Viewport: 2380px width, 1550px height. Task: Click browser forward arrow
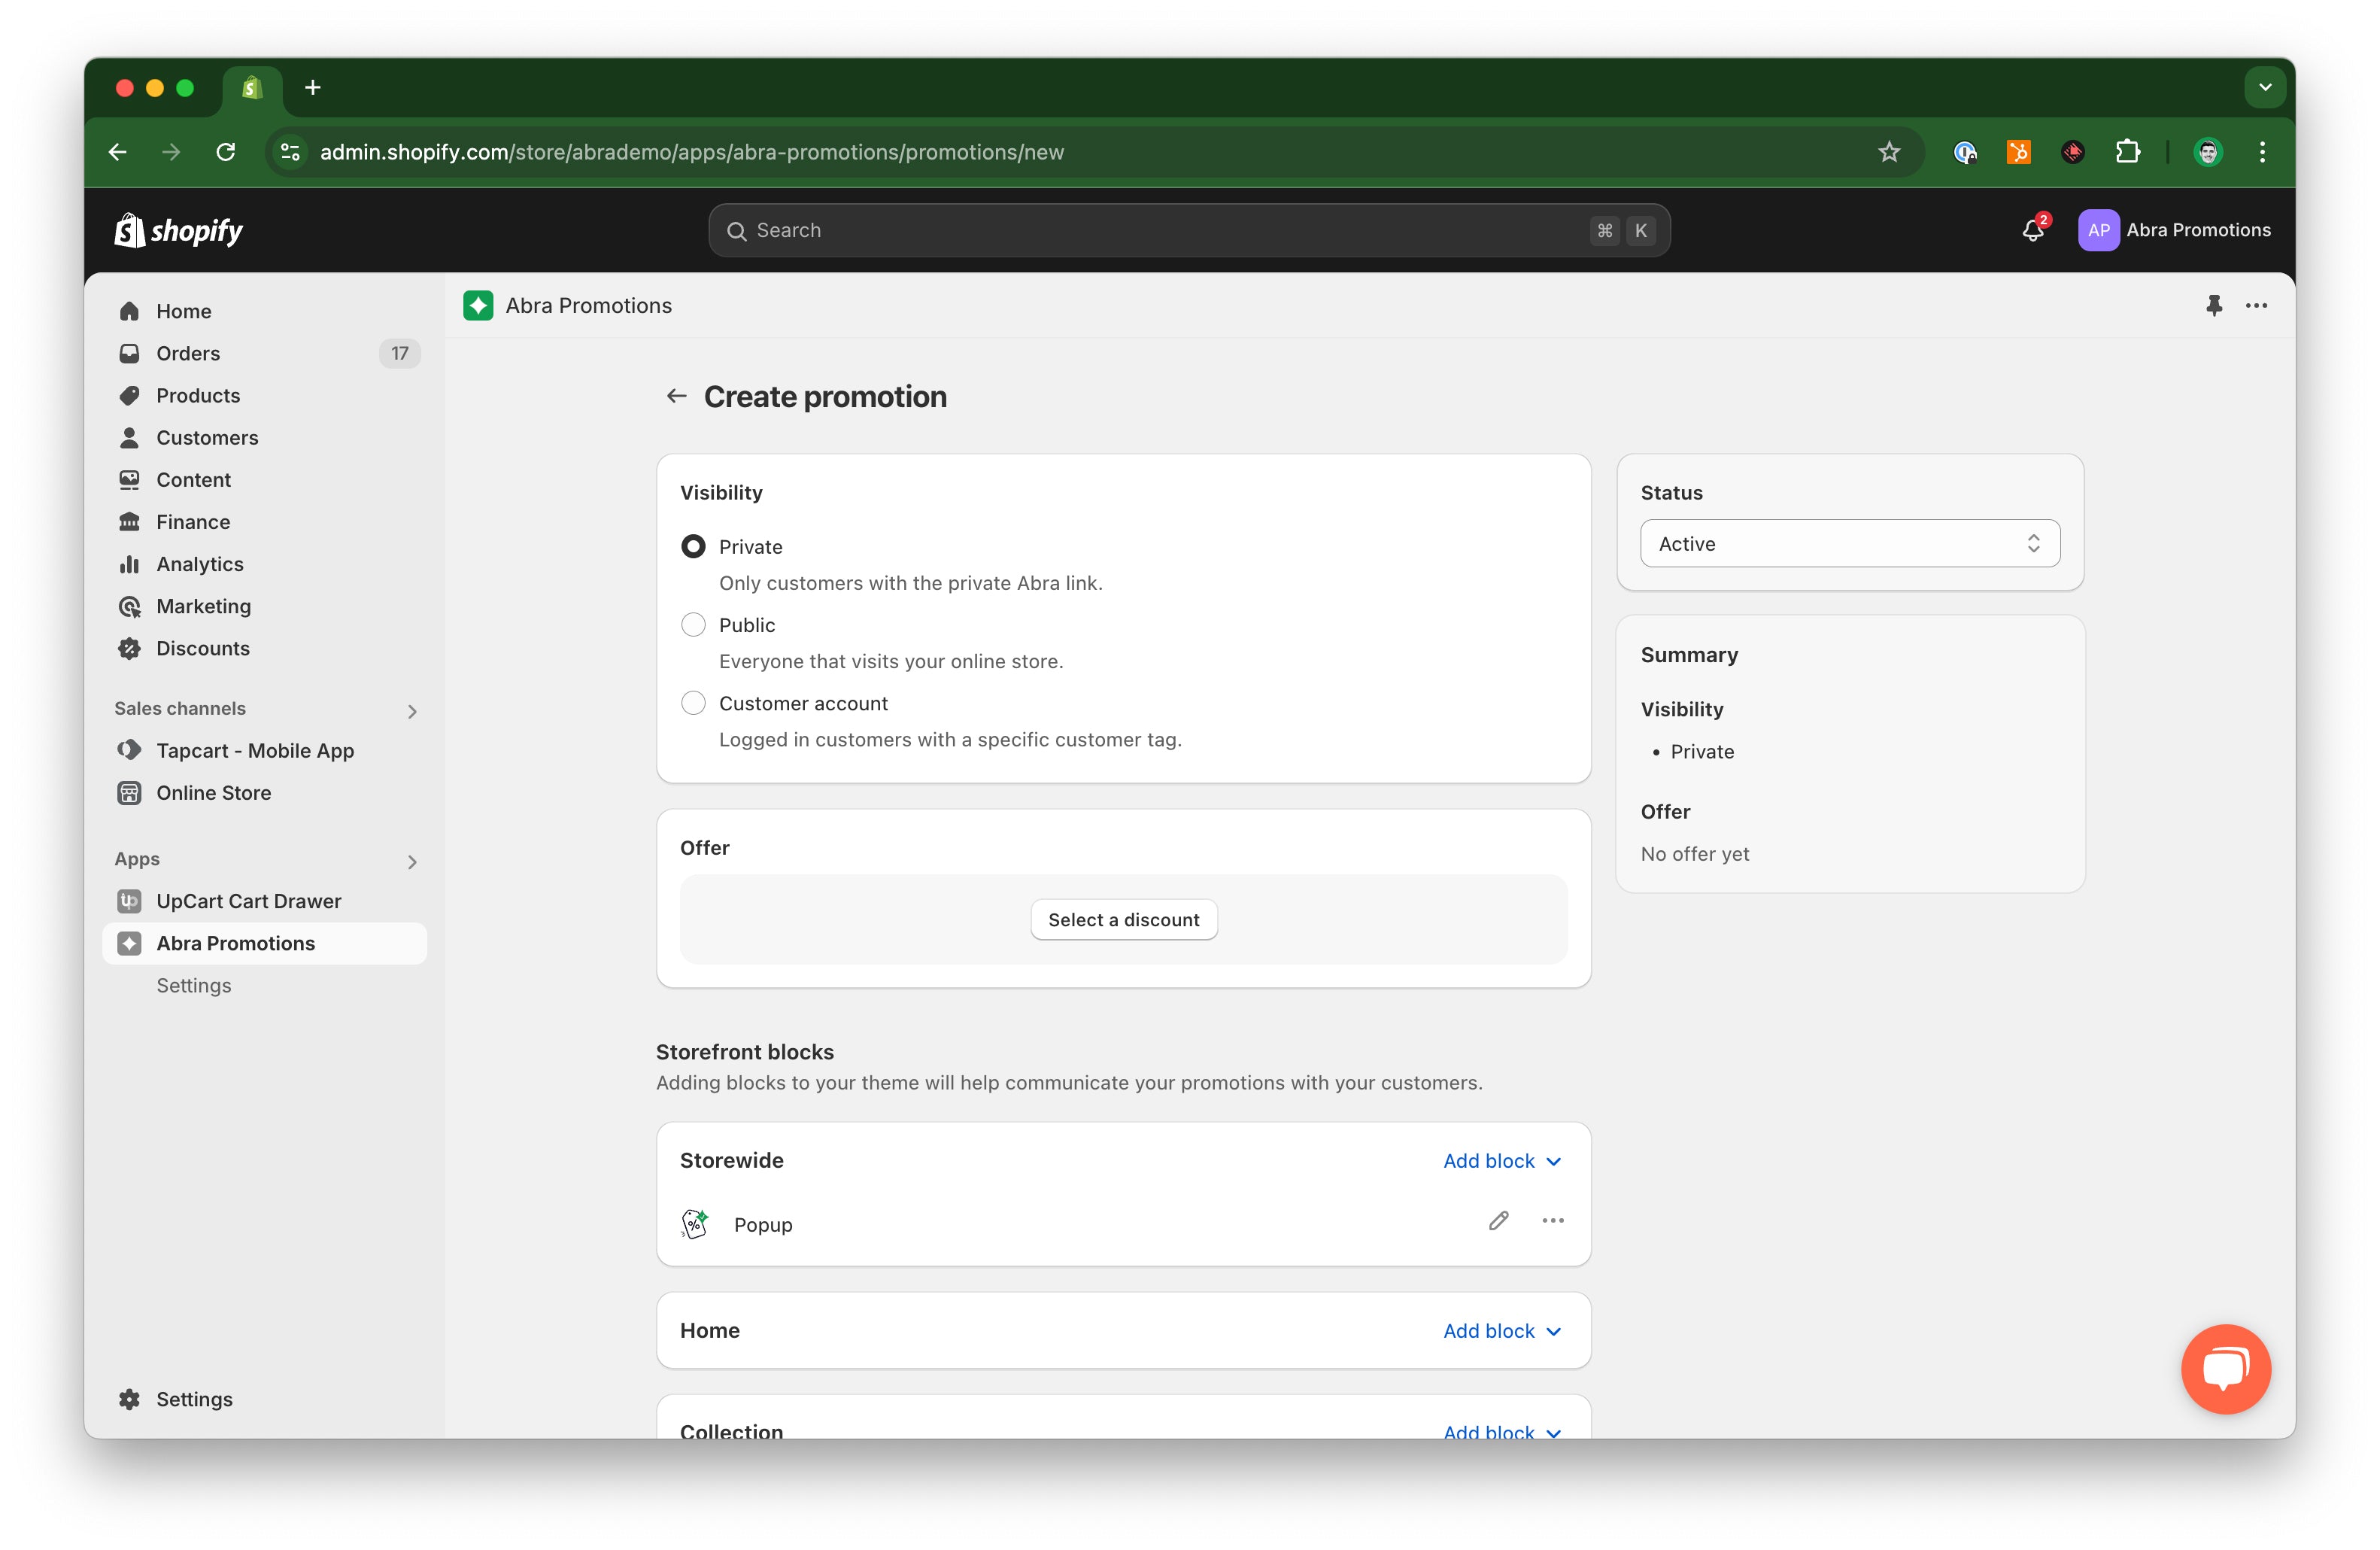click(172, 152)
